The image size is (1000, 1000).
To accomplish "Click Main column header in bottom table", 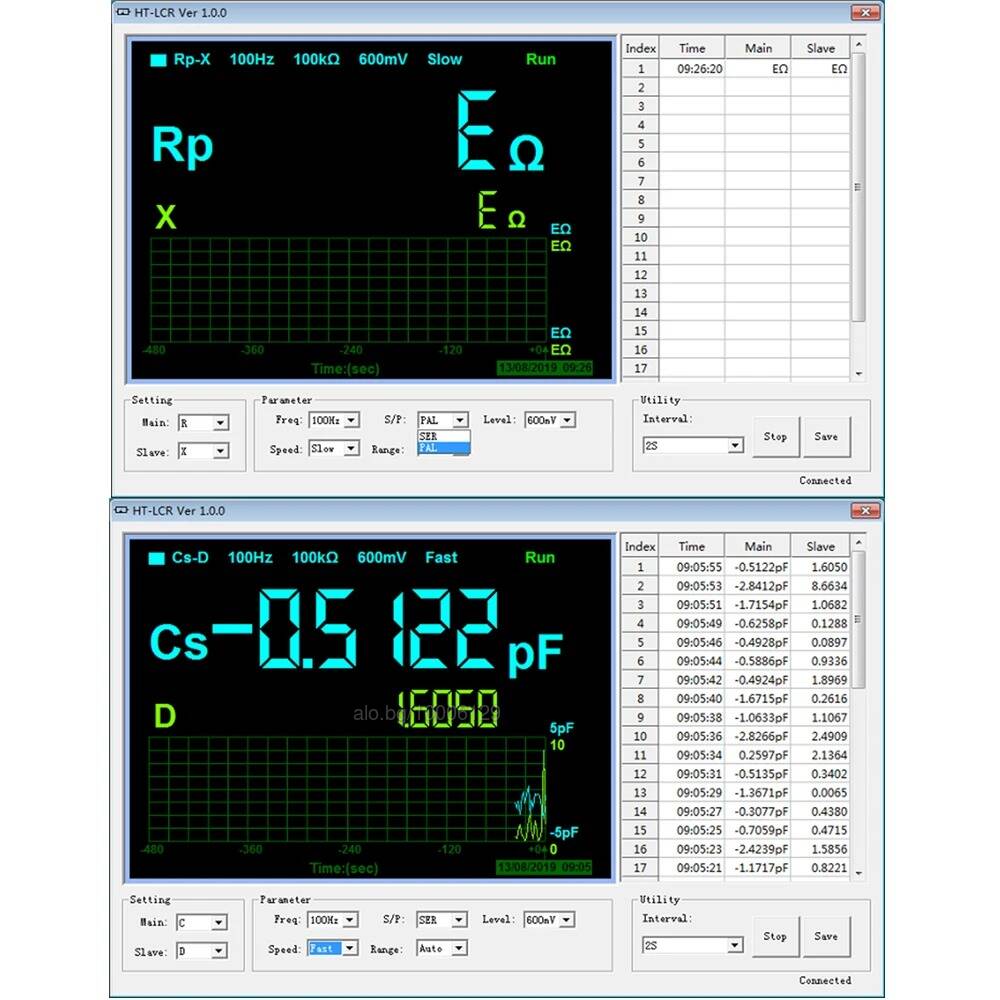I will tap(758, 547).
